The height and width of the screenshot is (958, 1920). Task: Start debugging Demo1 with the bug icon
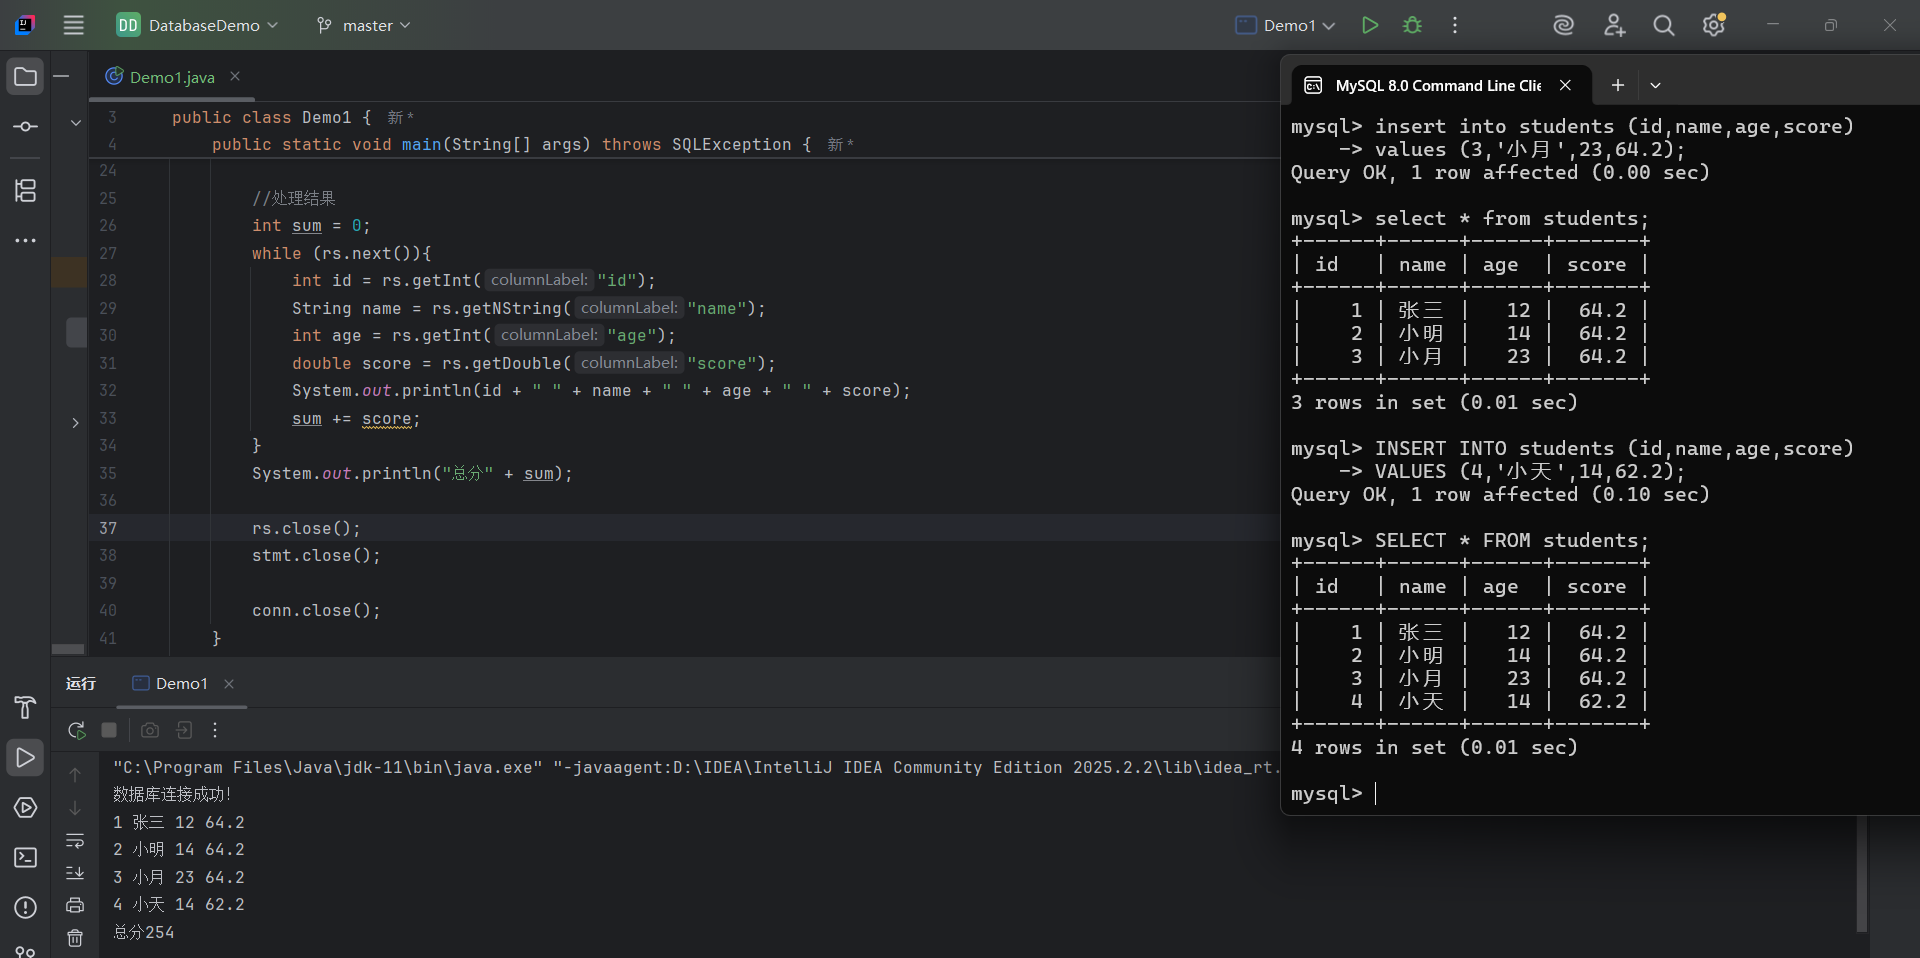pos(1412,25)
